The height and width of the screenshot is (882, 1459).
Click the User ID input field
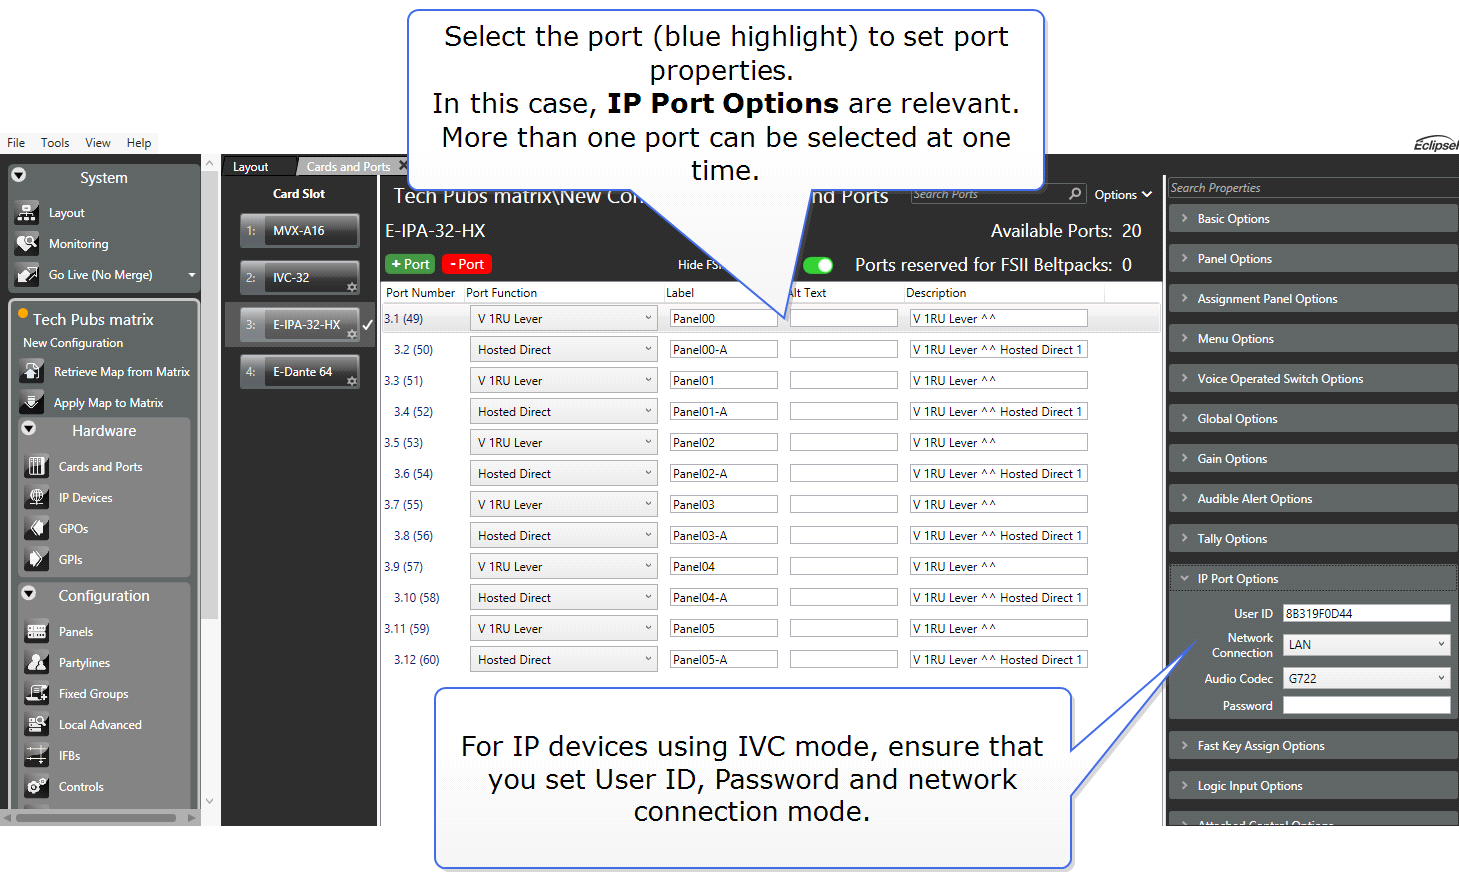(x=1366, y=614)
